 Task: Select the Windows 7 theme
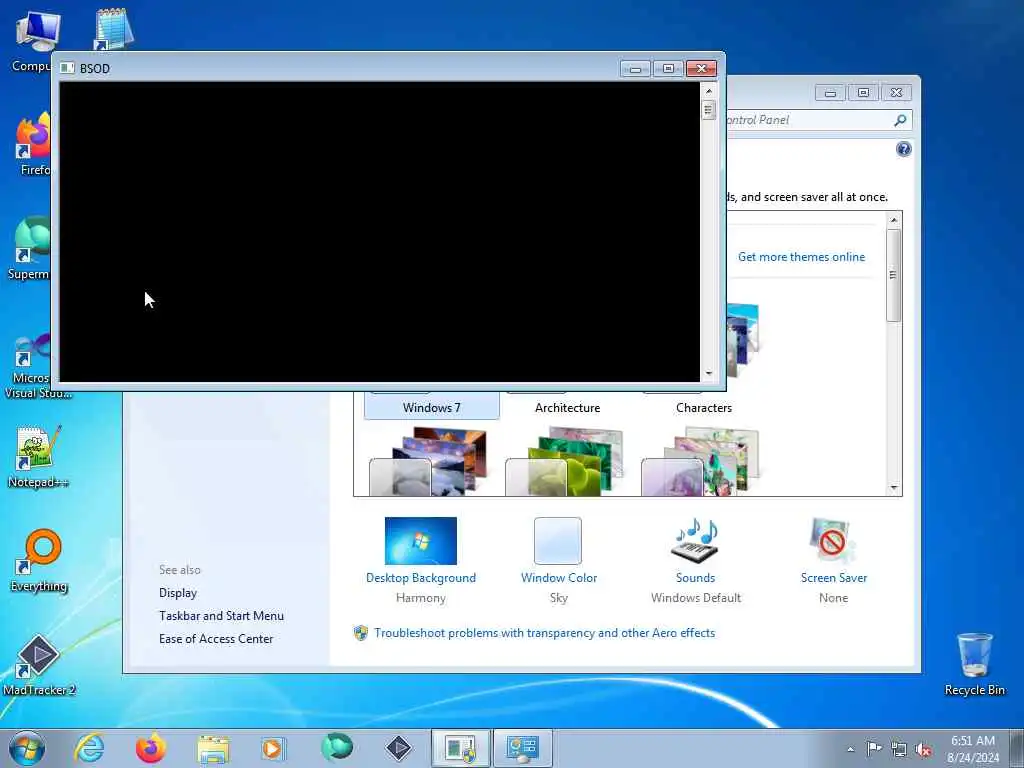(432, 405)
